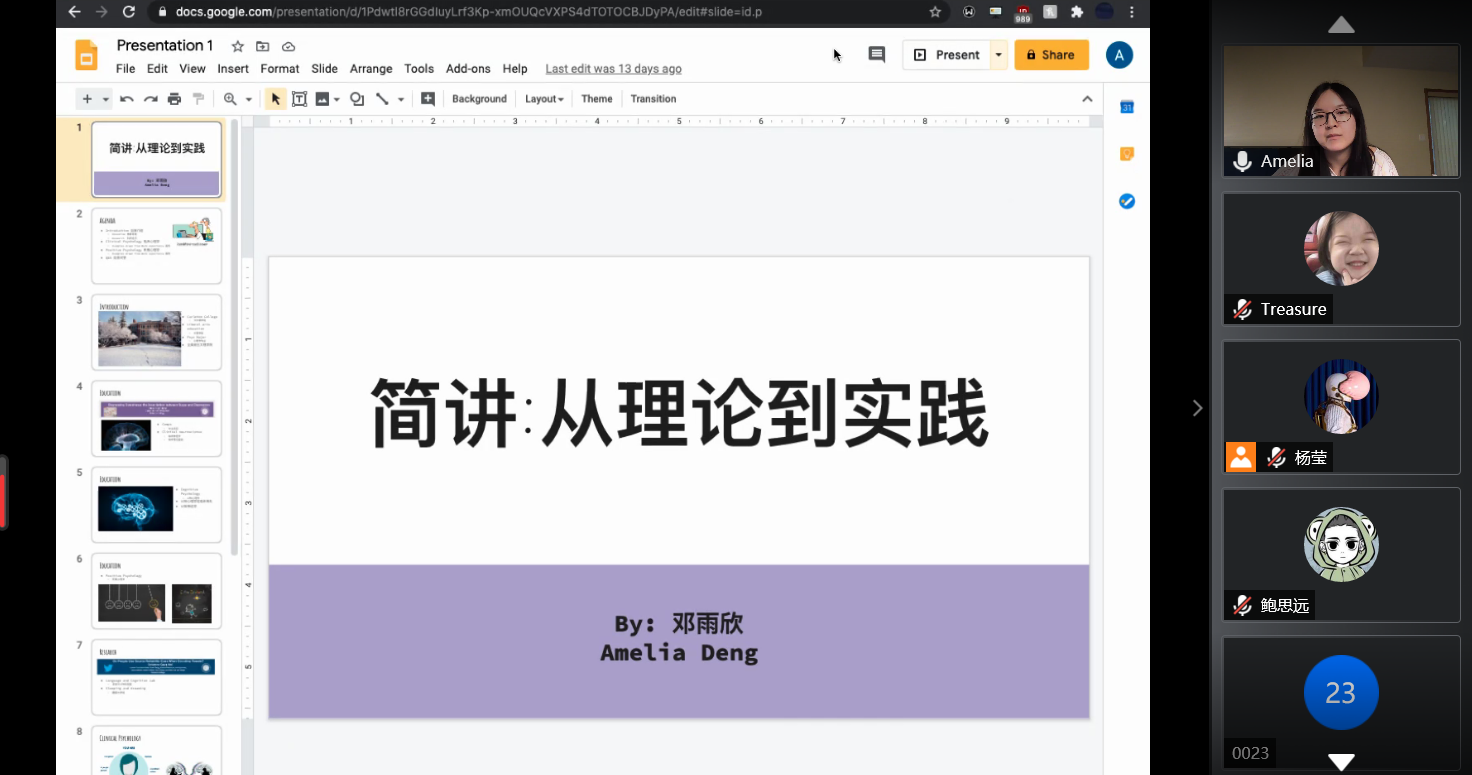Click the new slide plus button

click(87, 99)
